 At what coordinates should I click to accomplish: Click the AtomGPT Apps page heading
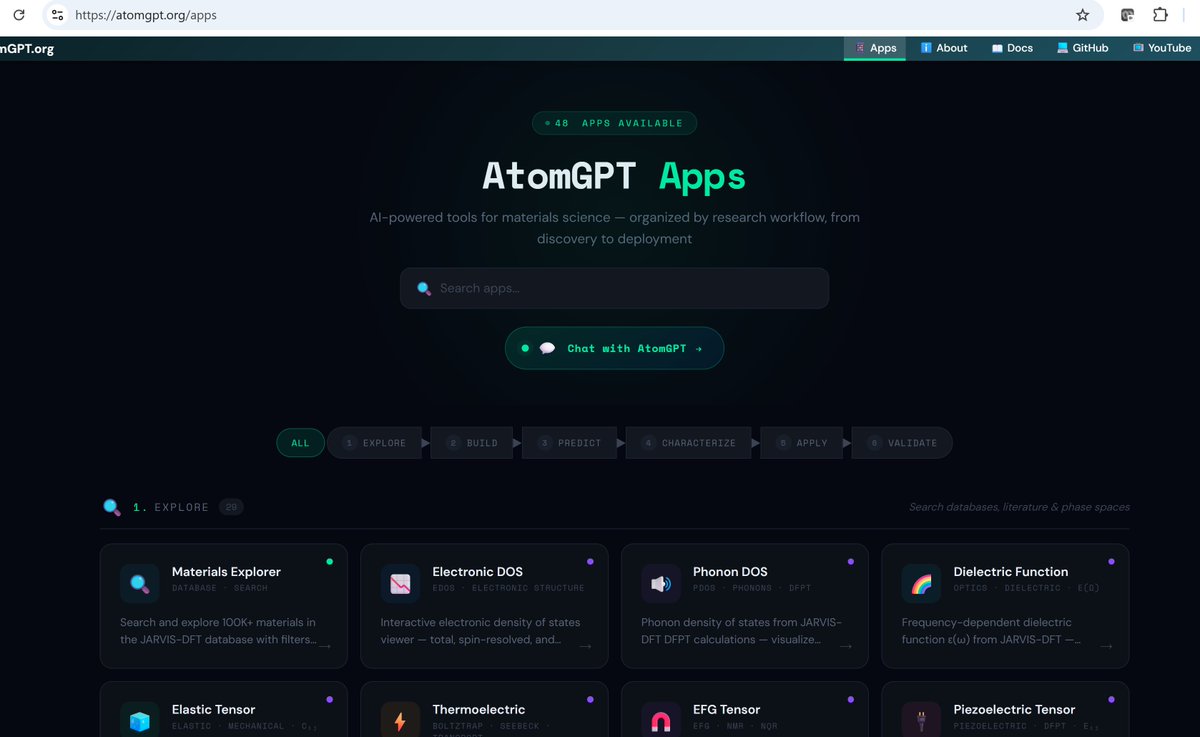614,176
